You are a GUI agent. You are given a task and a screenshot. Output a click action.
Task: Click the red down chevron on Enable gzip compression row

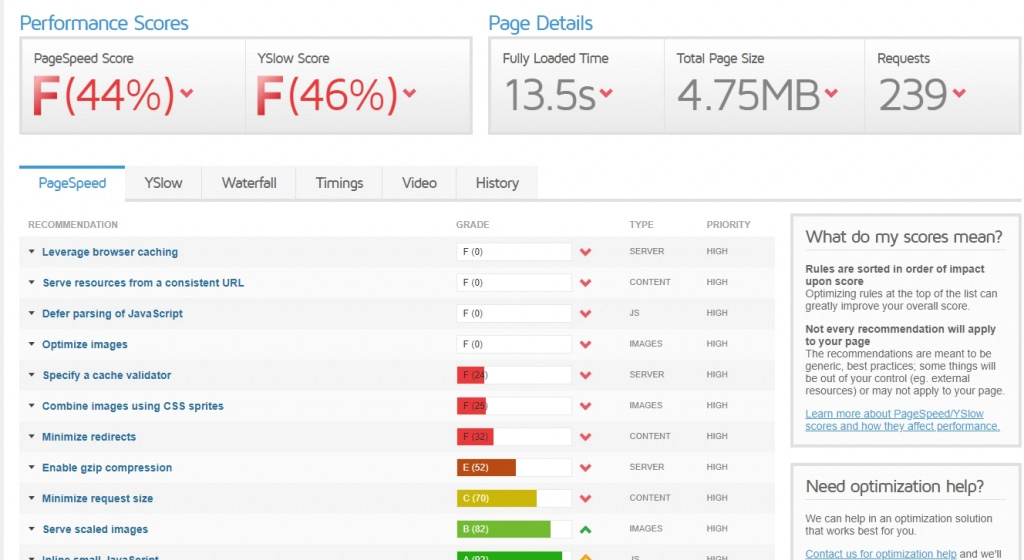[x=585, y=467]
